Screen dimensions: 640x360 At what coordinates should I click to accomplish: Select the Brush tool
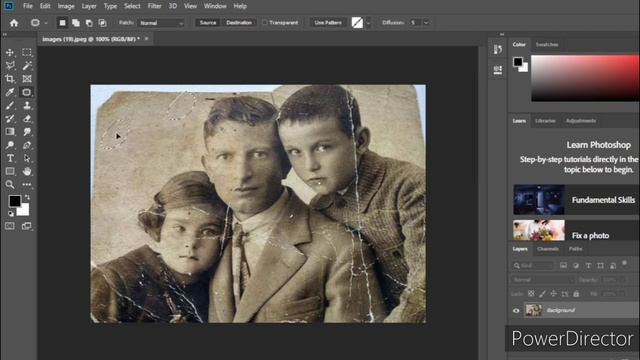point(10,105)
